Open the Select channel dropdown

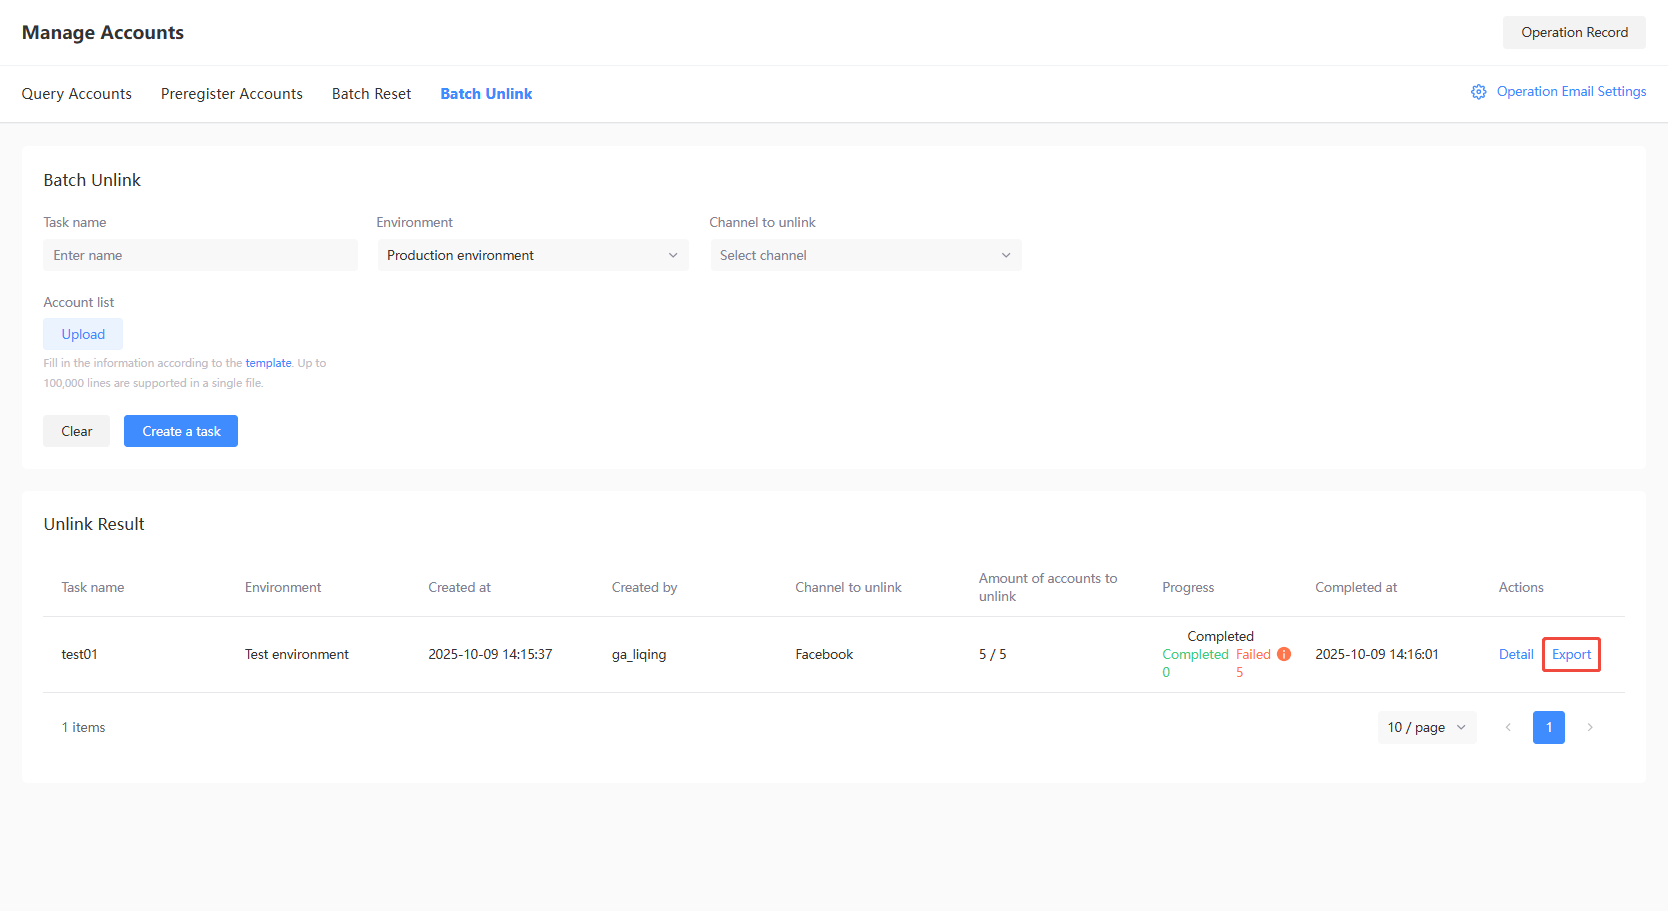(865, 255)
